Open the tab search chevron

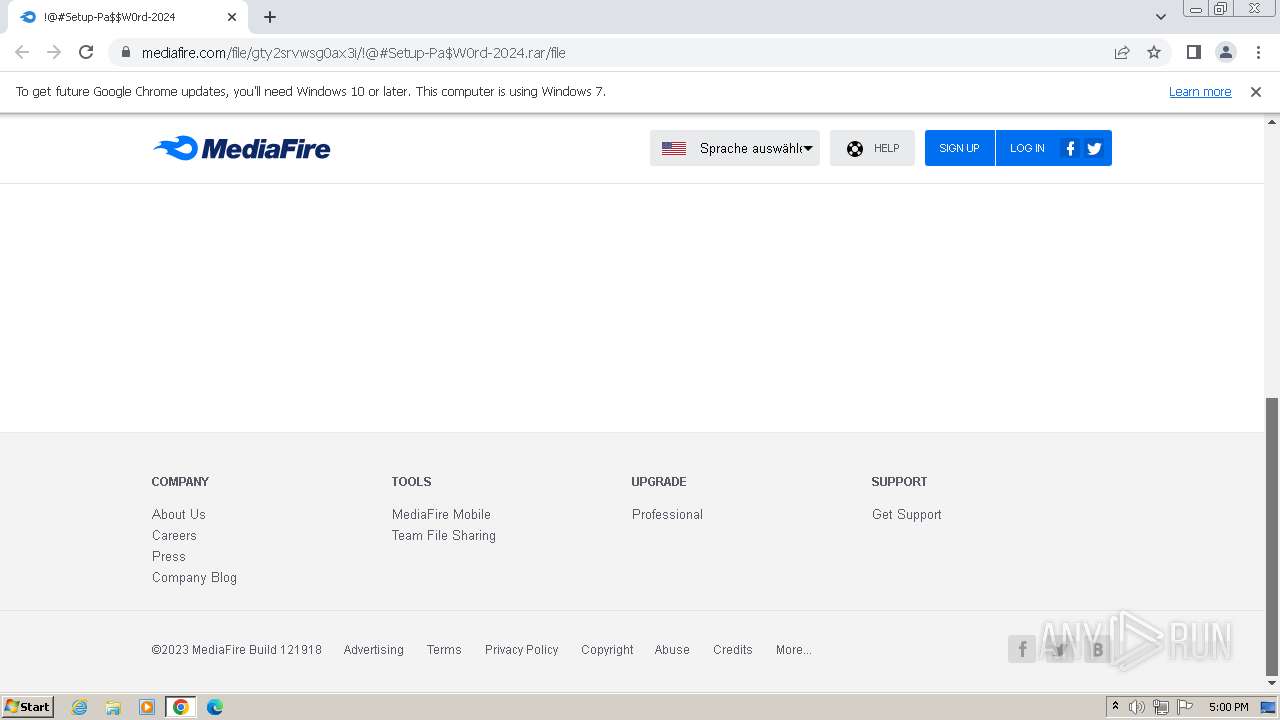pos(1161,17)
